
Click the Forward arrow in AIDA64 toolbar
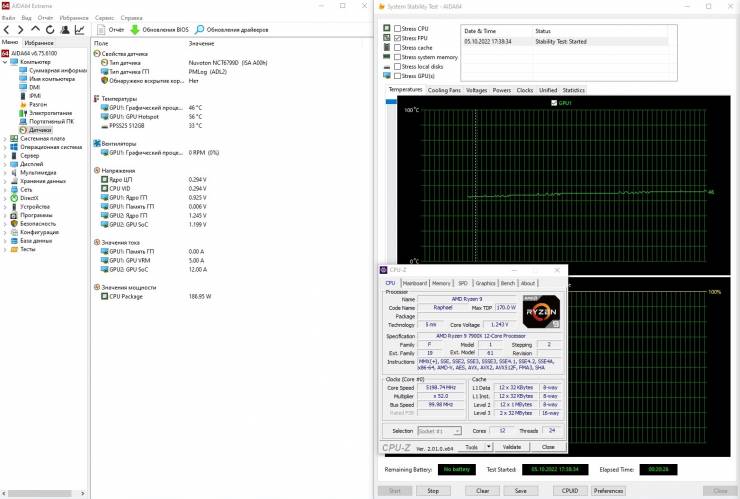[20, 30]
